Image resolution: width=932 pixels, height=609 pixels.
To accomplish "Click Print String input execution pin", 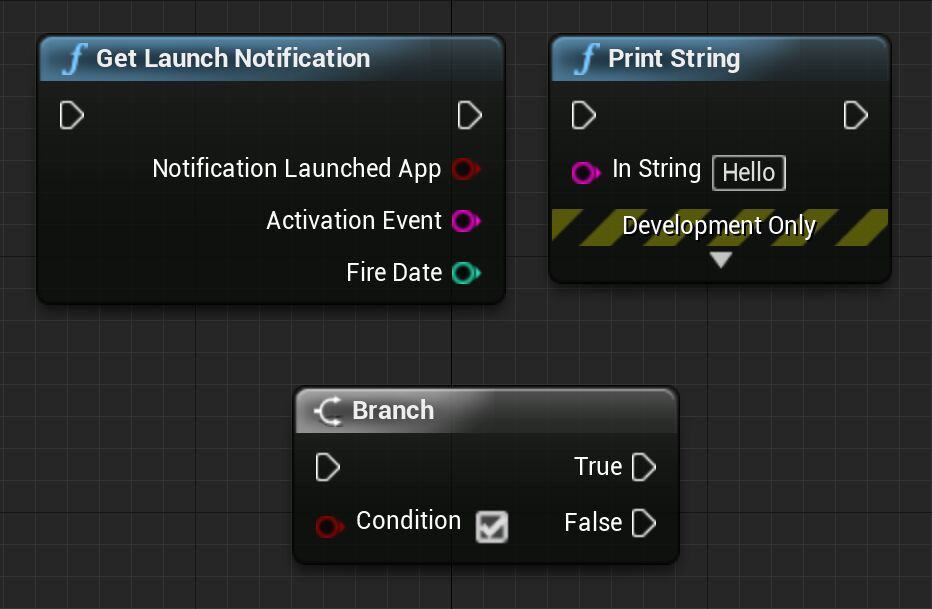I will pyautogui.click(x=583, y=116).
